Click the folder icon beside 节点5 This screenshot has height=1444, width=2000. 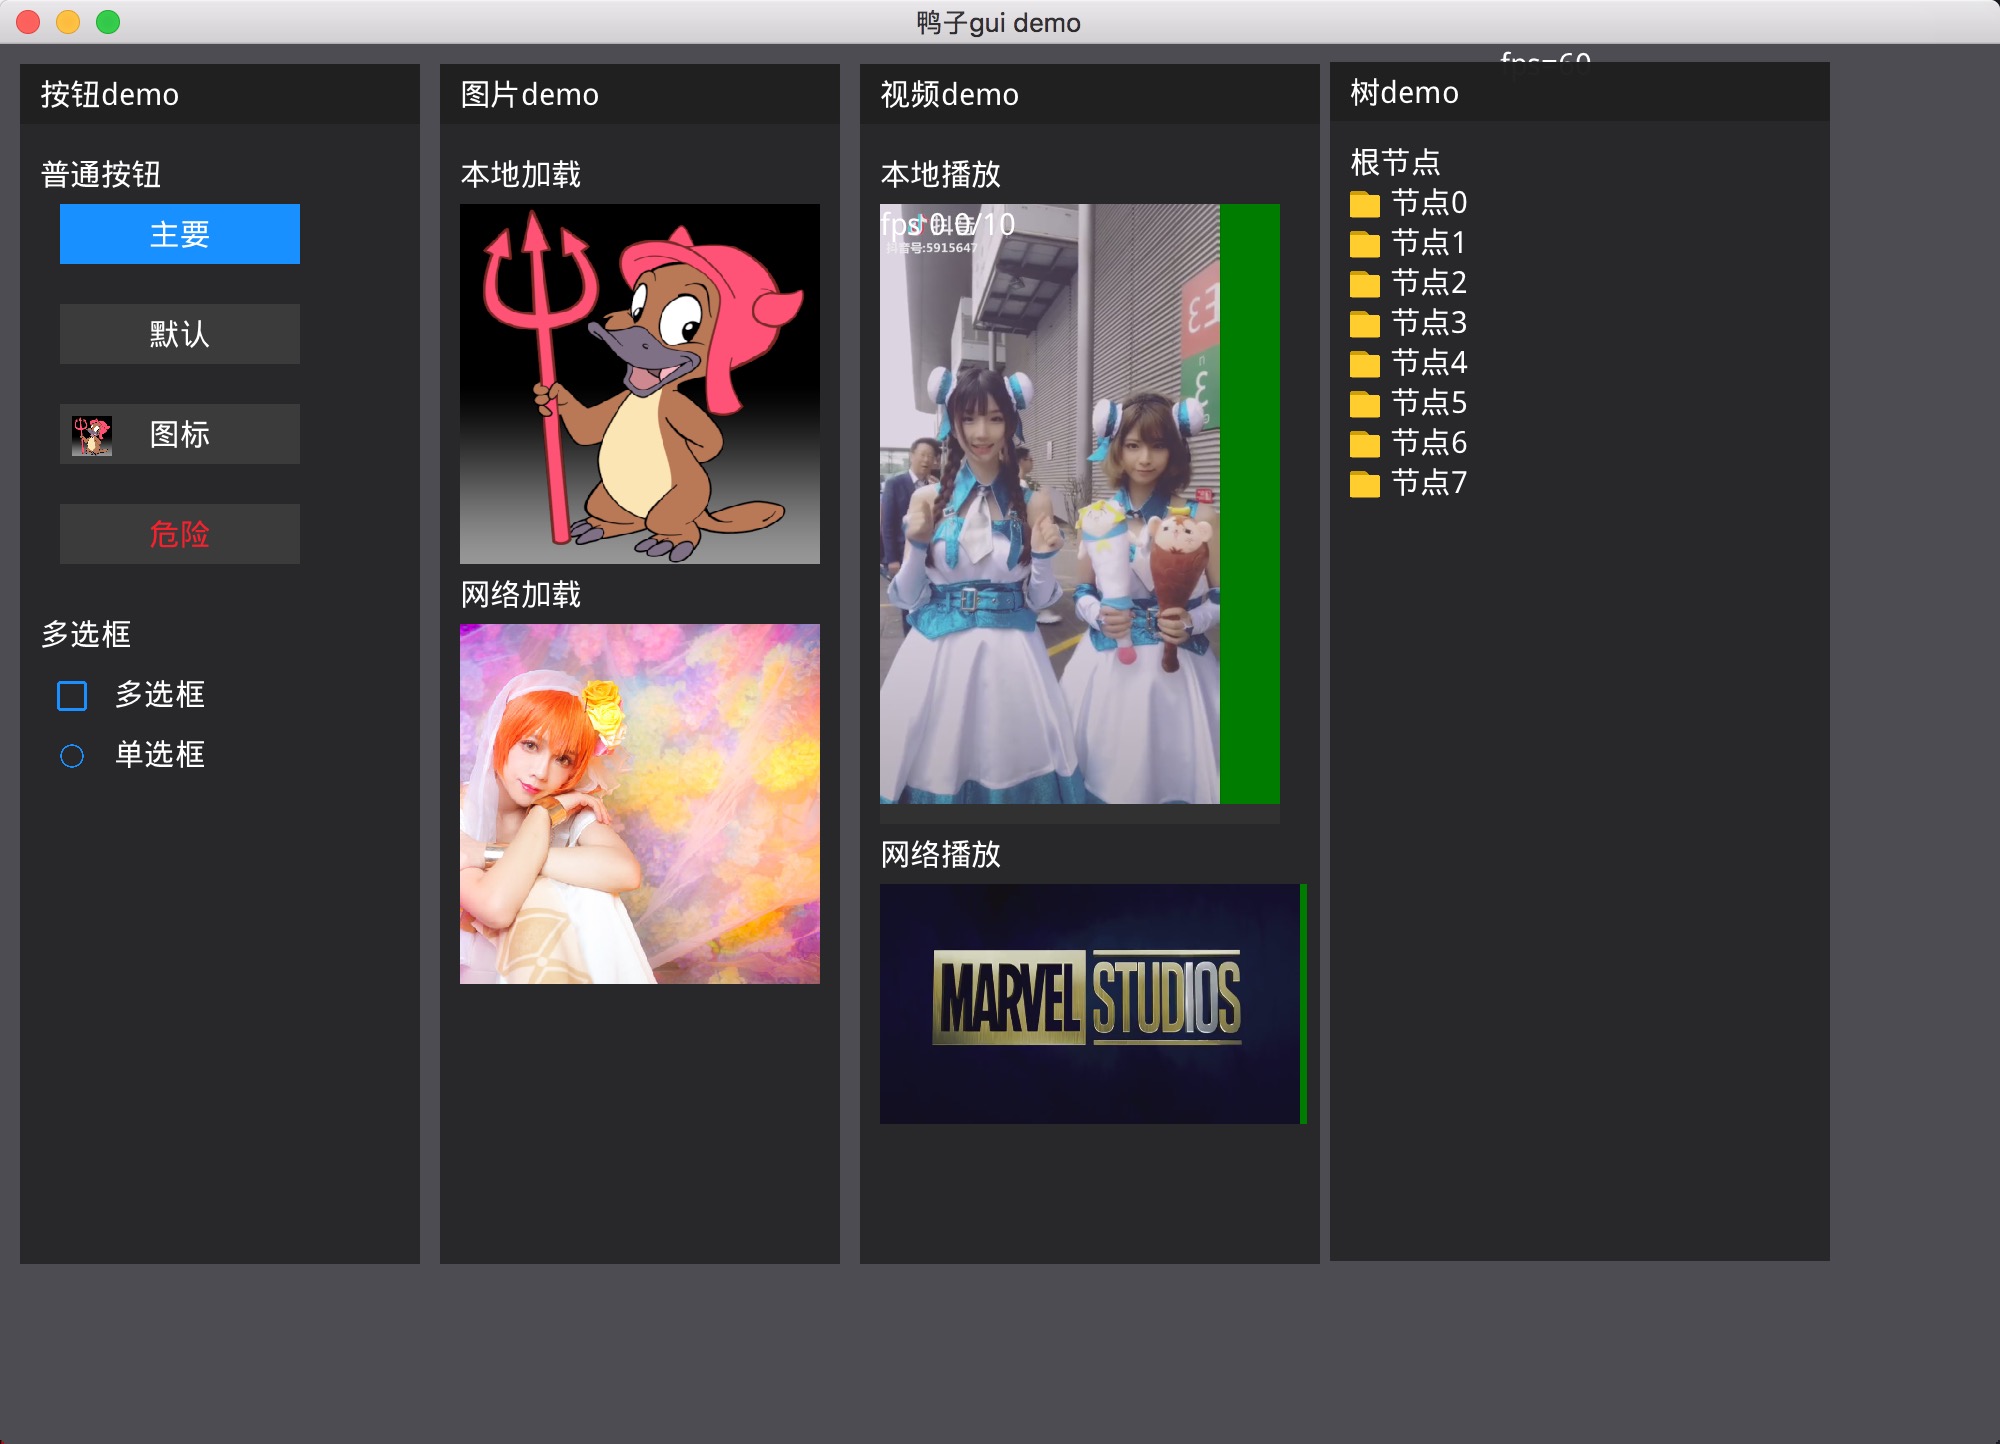click(1364, 404)
